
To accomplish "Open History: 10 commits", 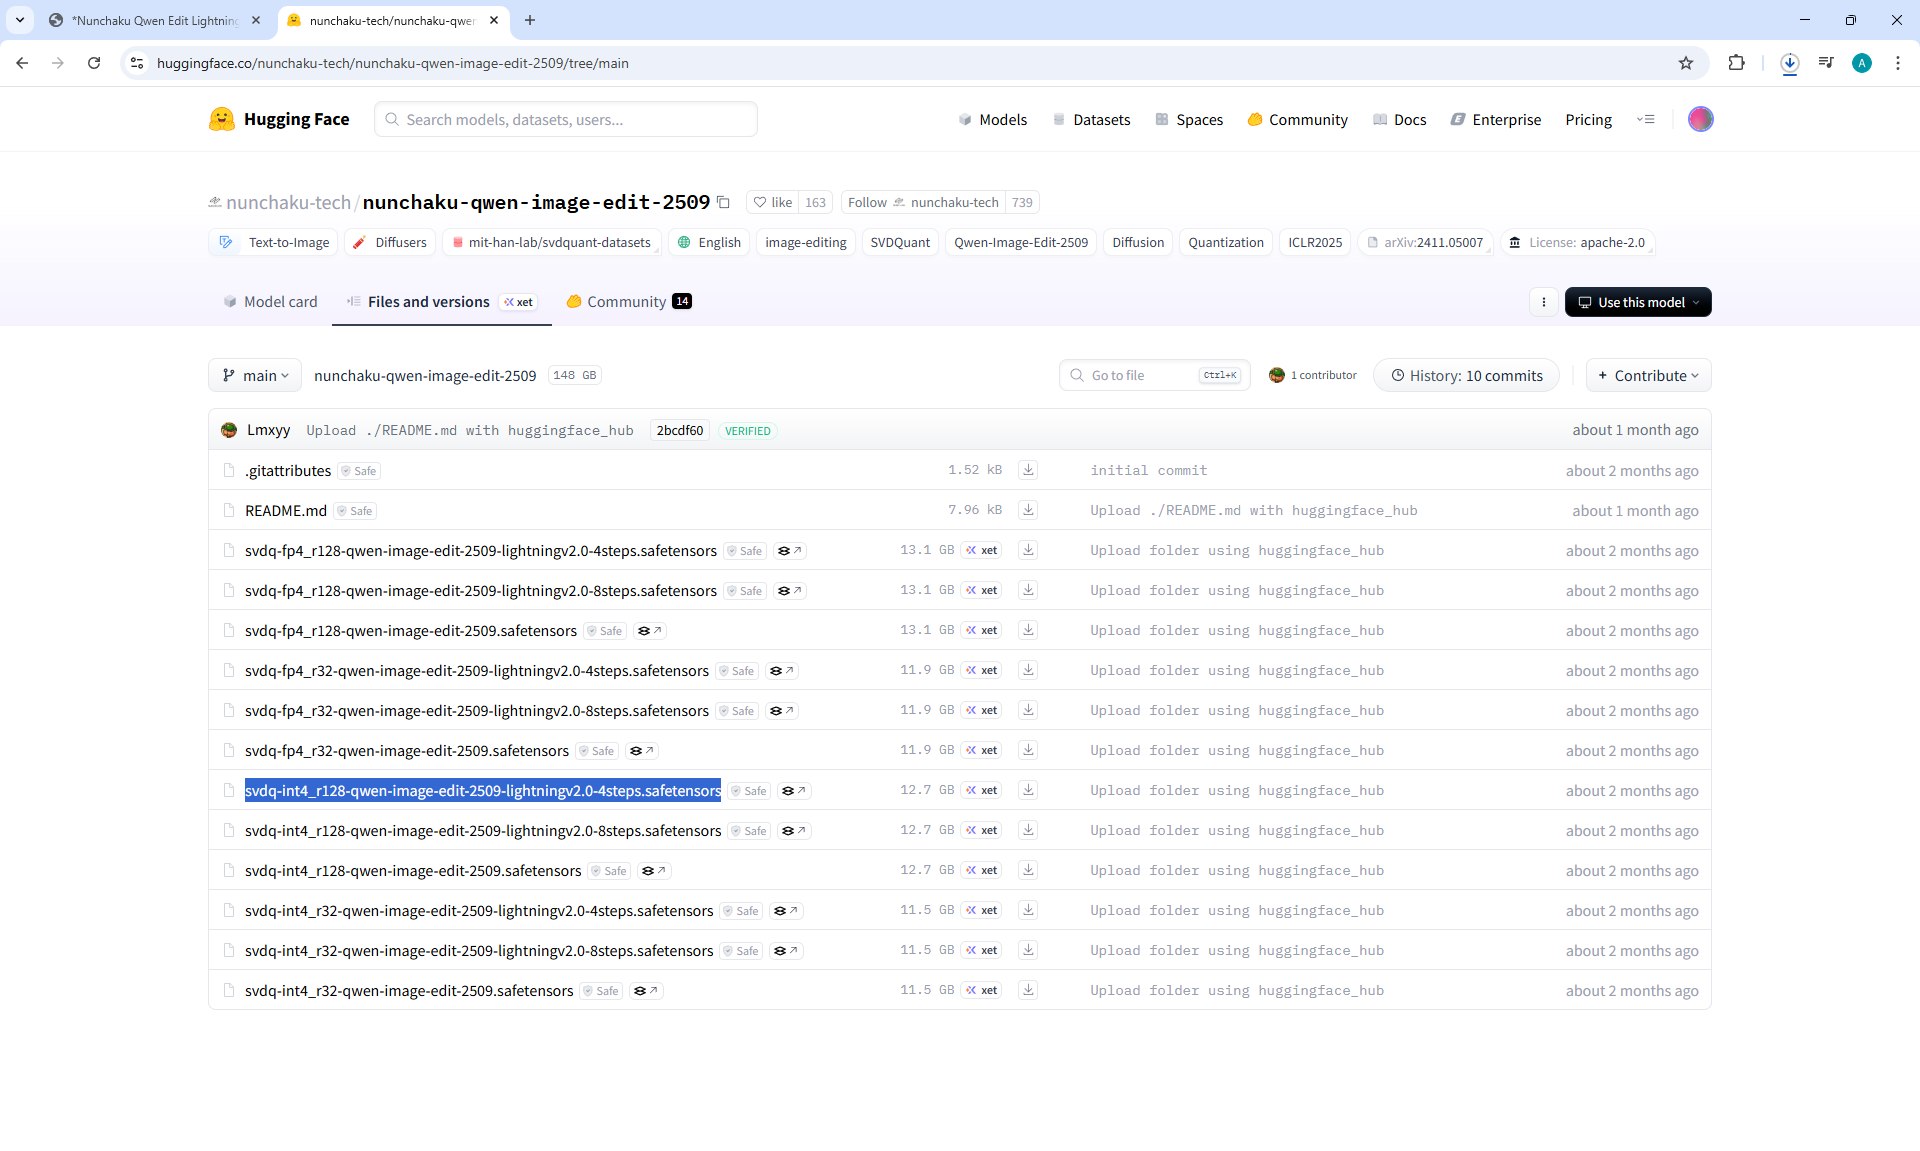I will pos(1466,376).
